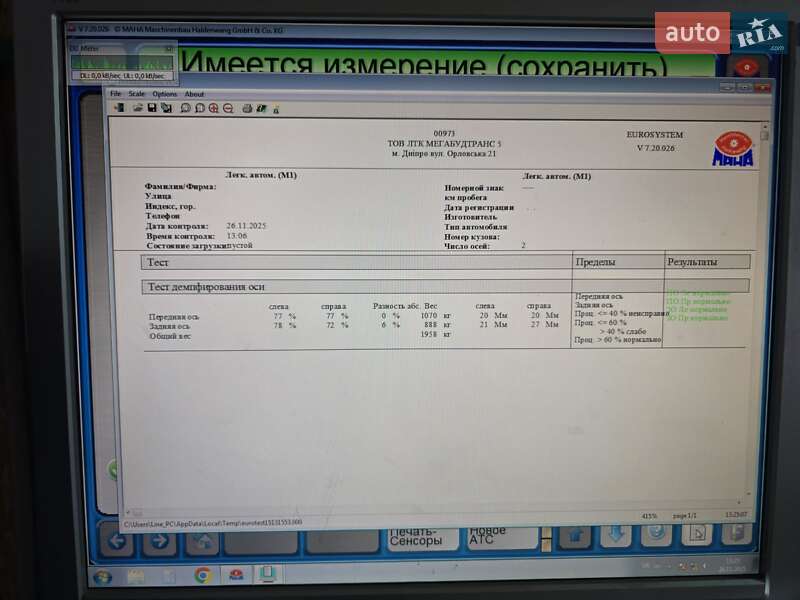Click the padlock icon in toolbar
This screenshot has height=600, width=800.
point(275,108)
